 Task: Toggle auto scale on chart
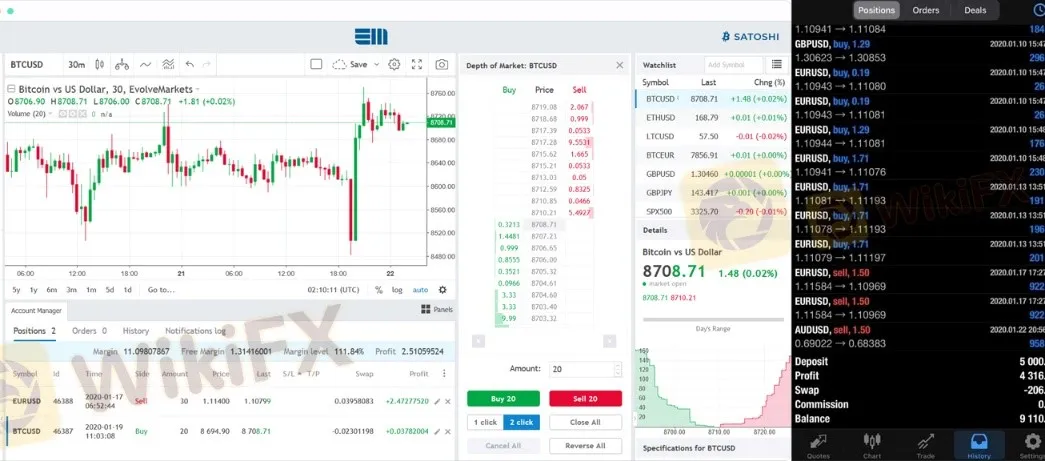pyautogui.click(x=421, y=290)
